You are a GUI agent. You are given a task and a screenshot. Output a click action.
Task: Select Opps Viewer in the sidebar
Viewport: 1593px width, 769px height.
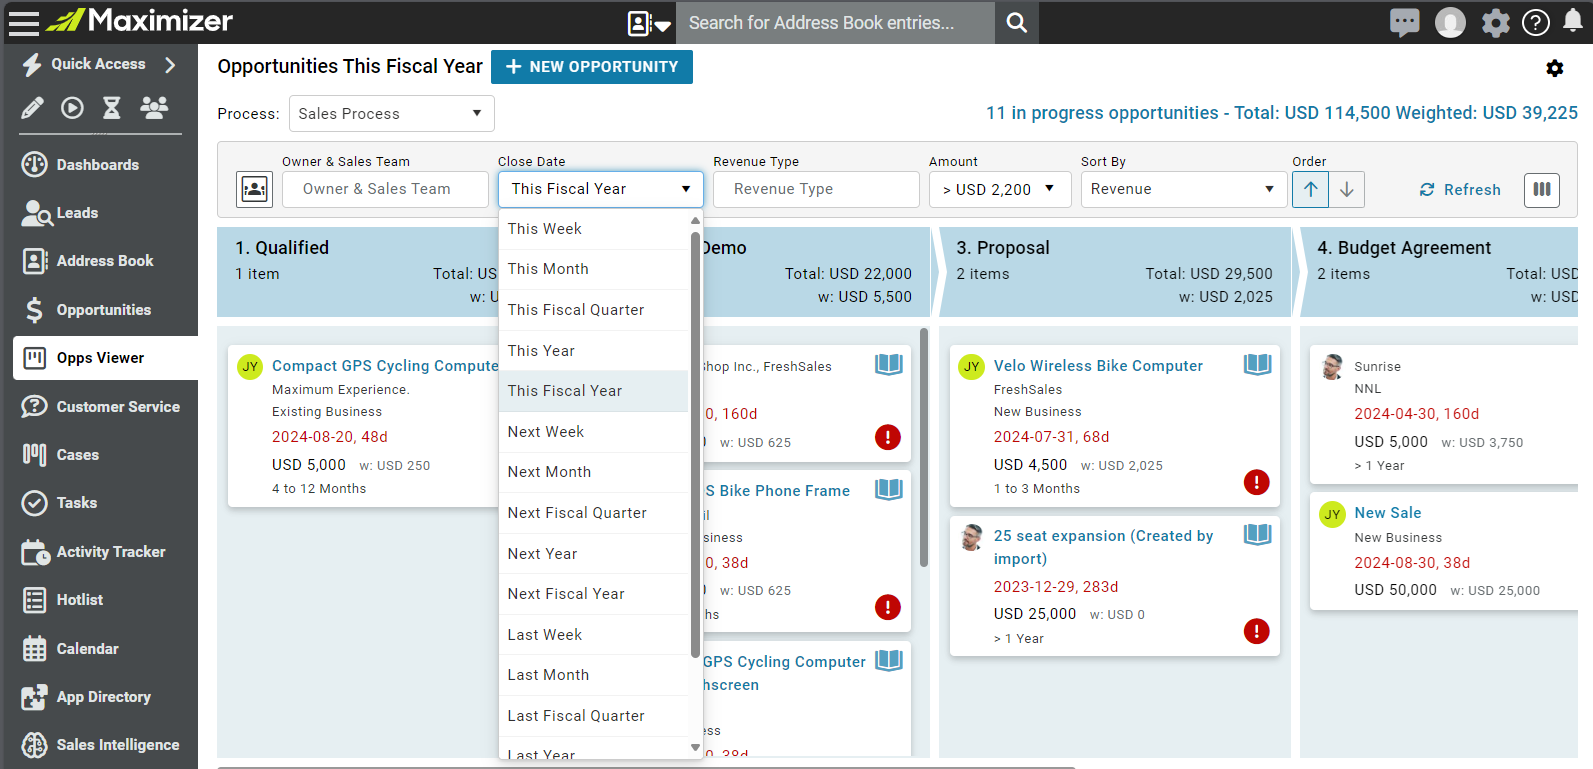coord(105,358)
